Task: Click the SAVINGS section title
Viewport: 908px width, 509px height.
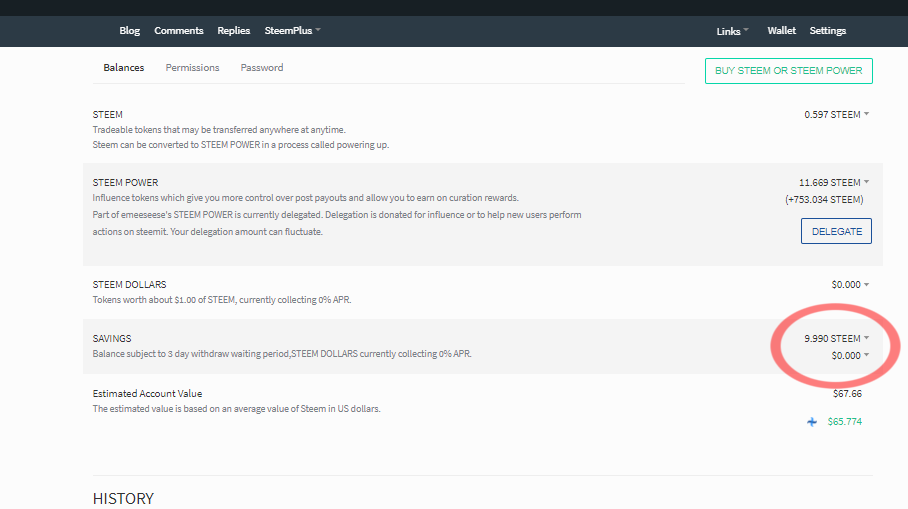Action: click(x=112, y=339)
